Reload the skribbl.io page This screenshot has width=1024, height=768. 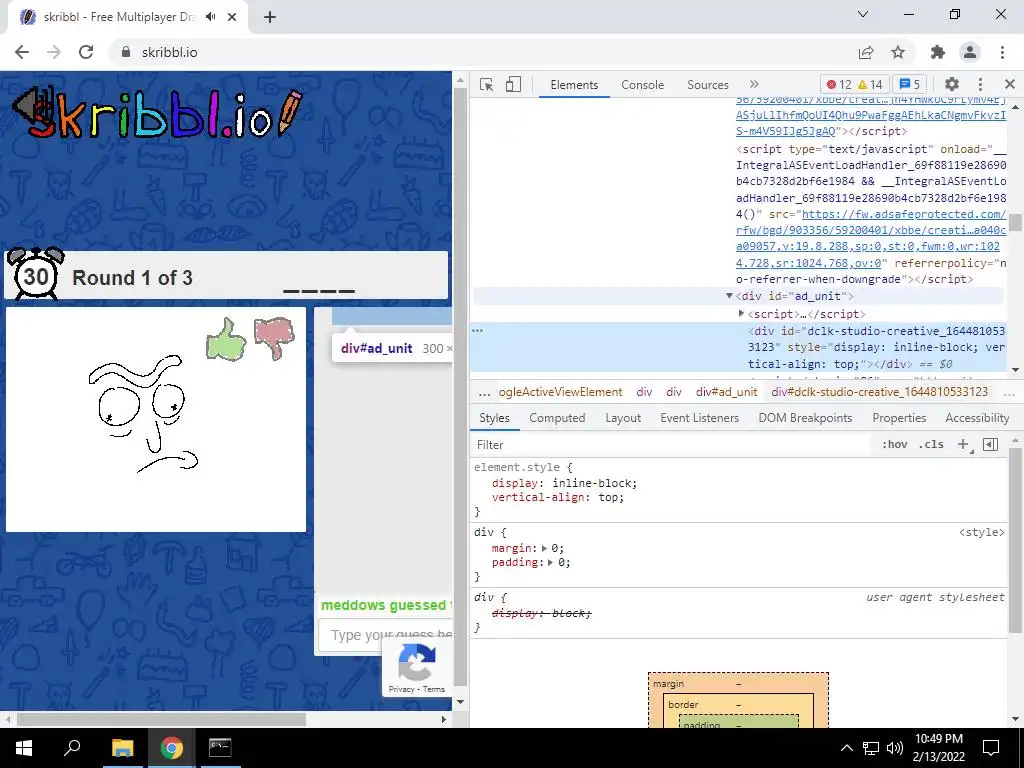(86, 52)
